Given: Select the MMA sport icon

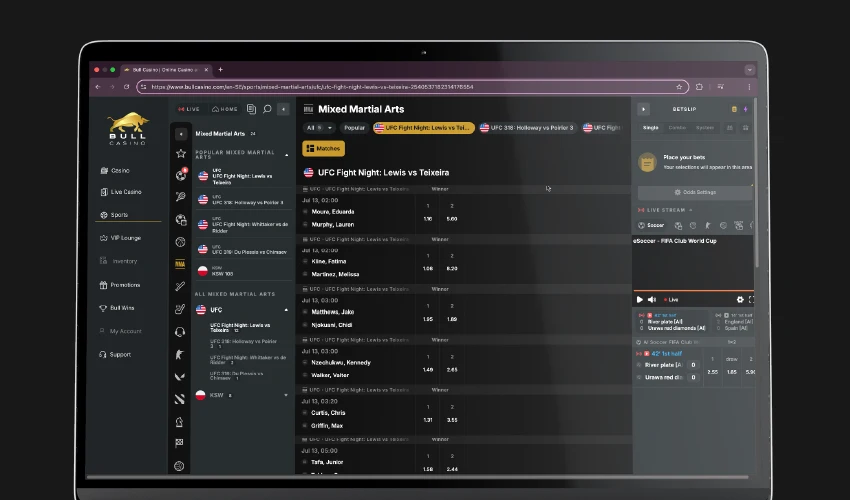Looking at the screenshot, I should coord(181,264).
